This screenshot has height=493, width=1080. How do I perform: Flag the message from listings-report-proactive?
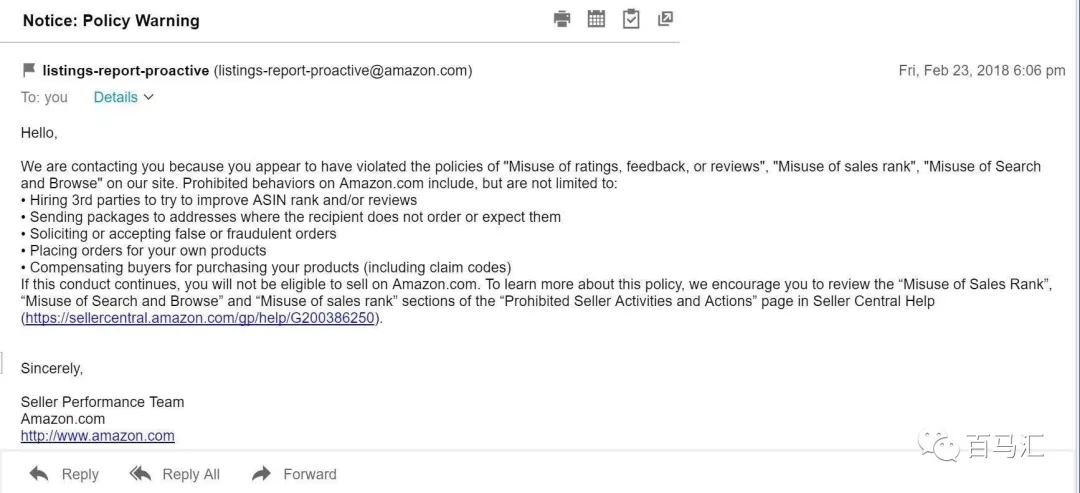[x=28, y=70]
